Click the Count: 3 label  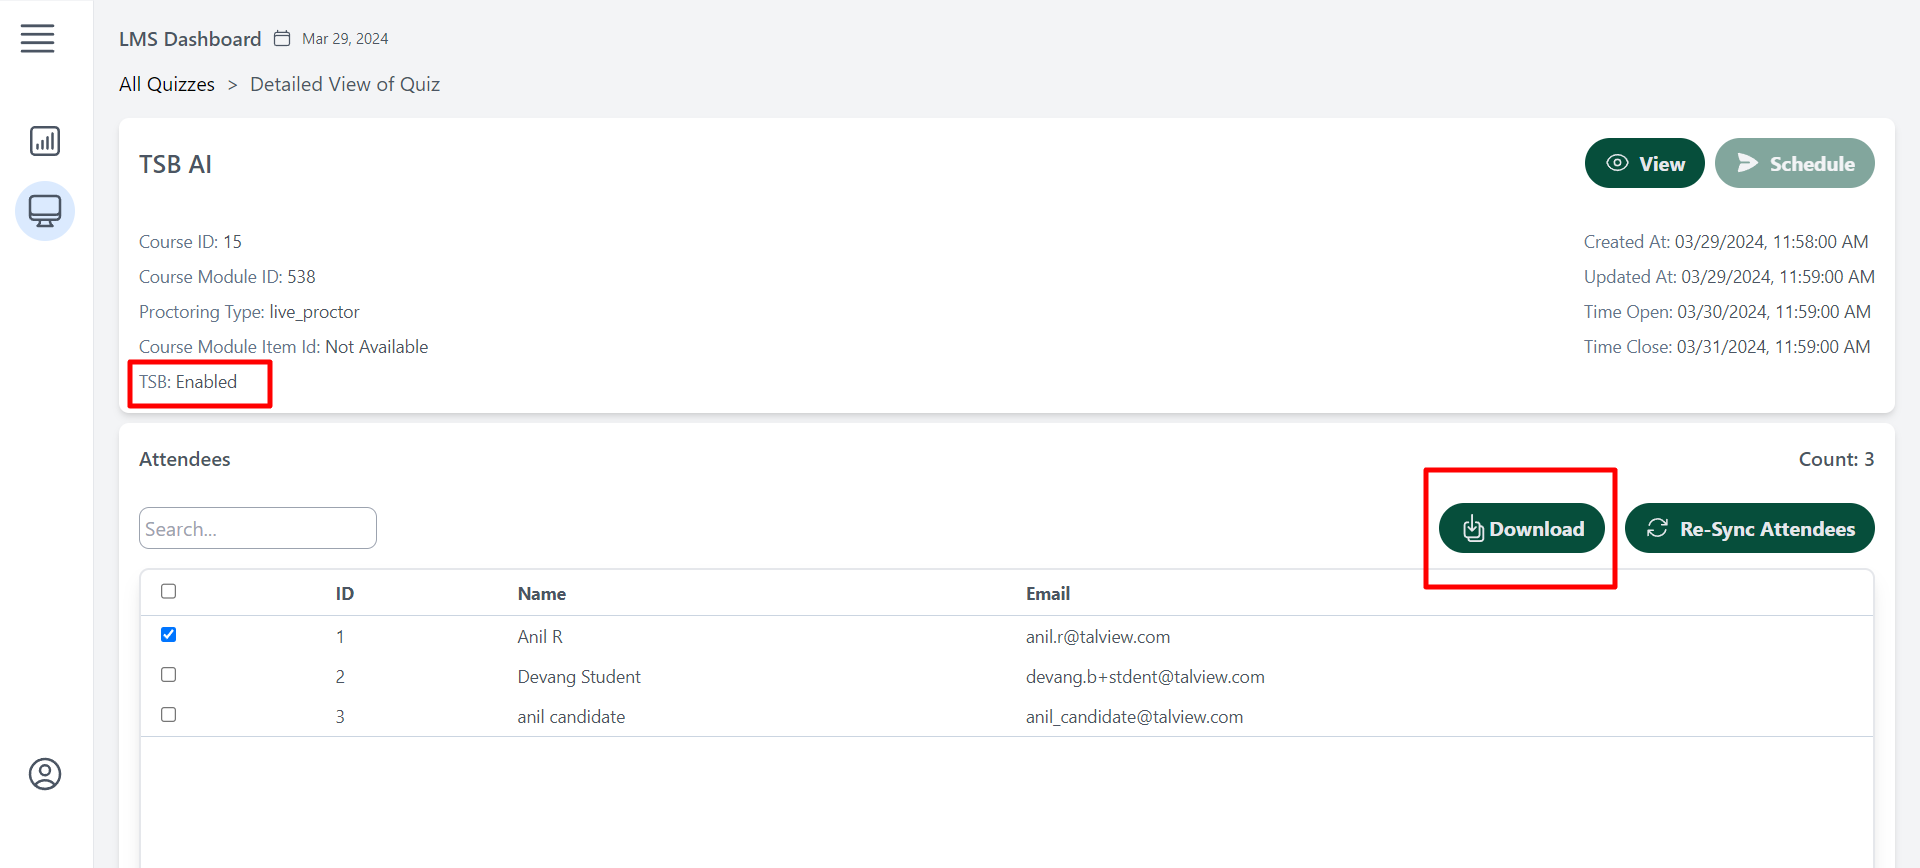pyautogui.click(x=1836, y=459)
